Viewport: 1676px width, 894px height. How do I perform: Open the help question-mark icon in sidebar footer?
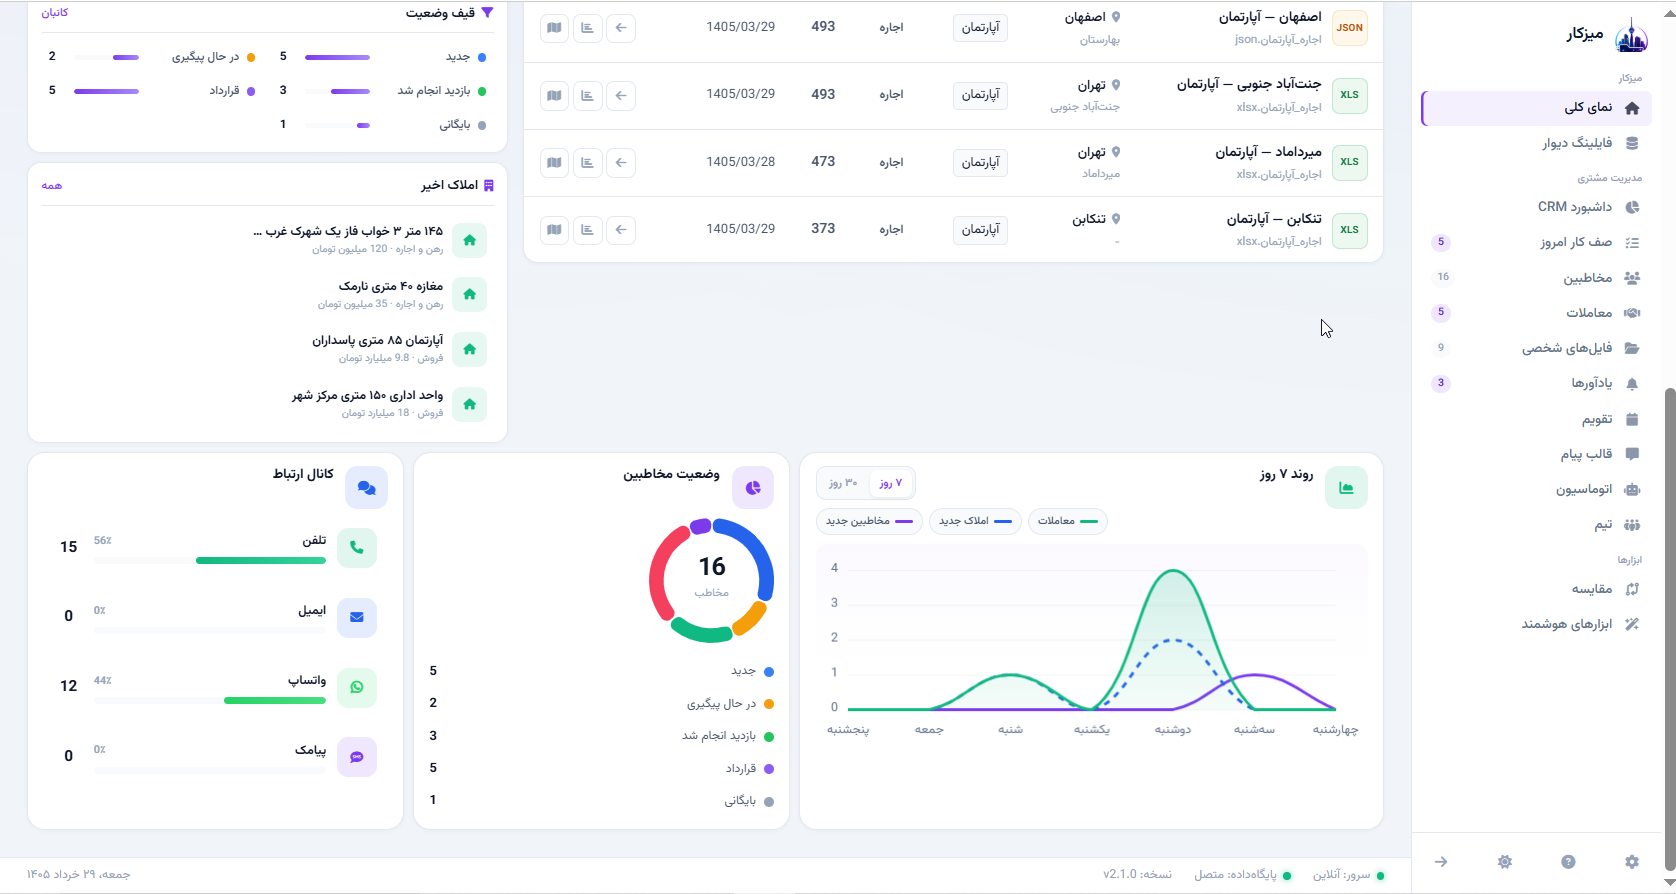coord(1568,862)
